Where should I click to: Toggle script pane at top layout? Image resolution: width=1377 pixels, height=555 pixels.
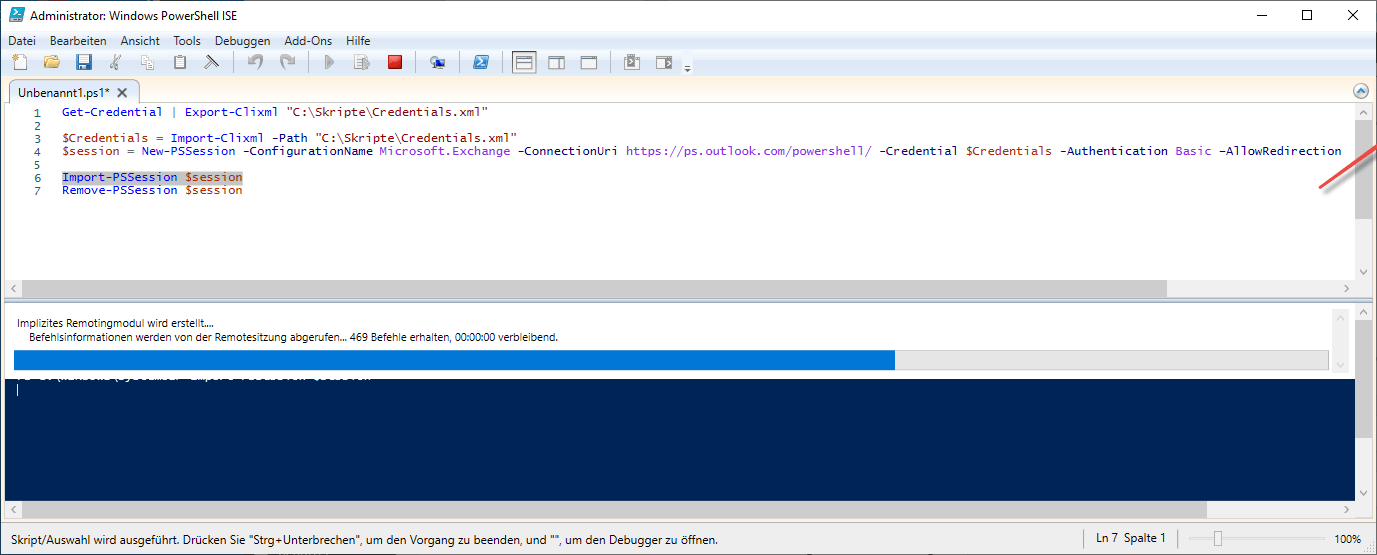pyautogui.click(x=524, y=63)
